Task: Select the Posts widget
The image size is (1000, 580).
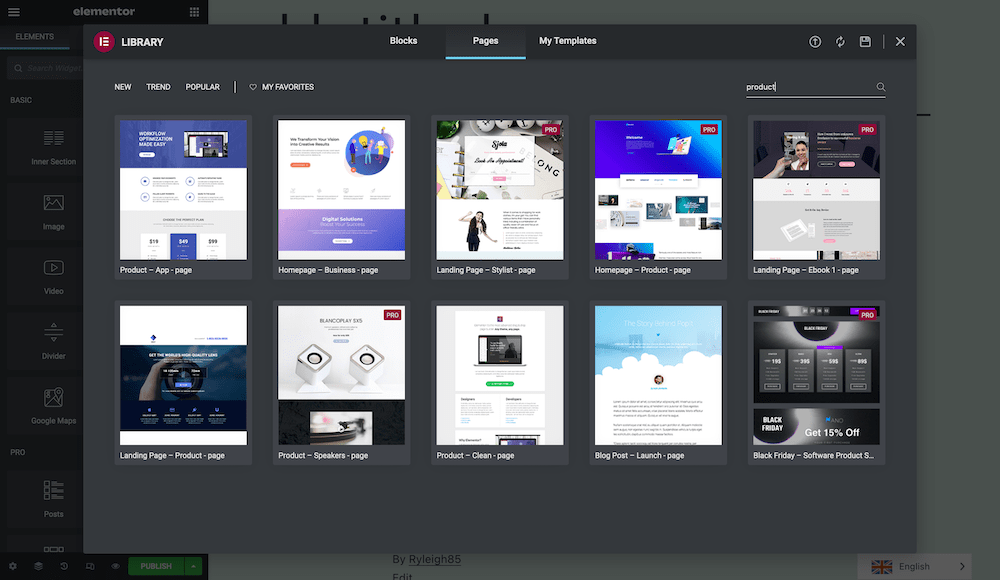Action: [x=54, y=499]
